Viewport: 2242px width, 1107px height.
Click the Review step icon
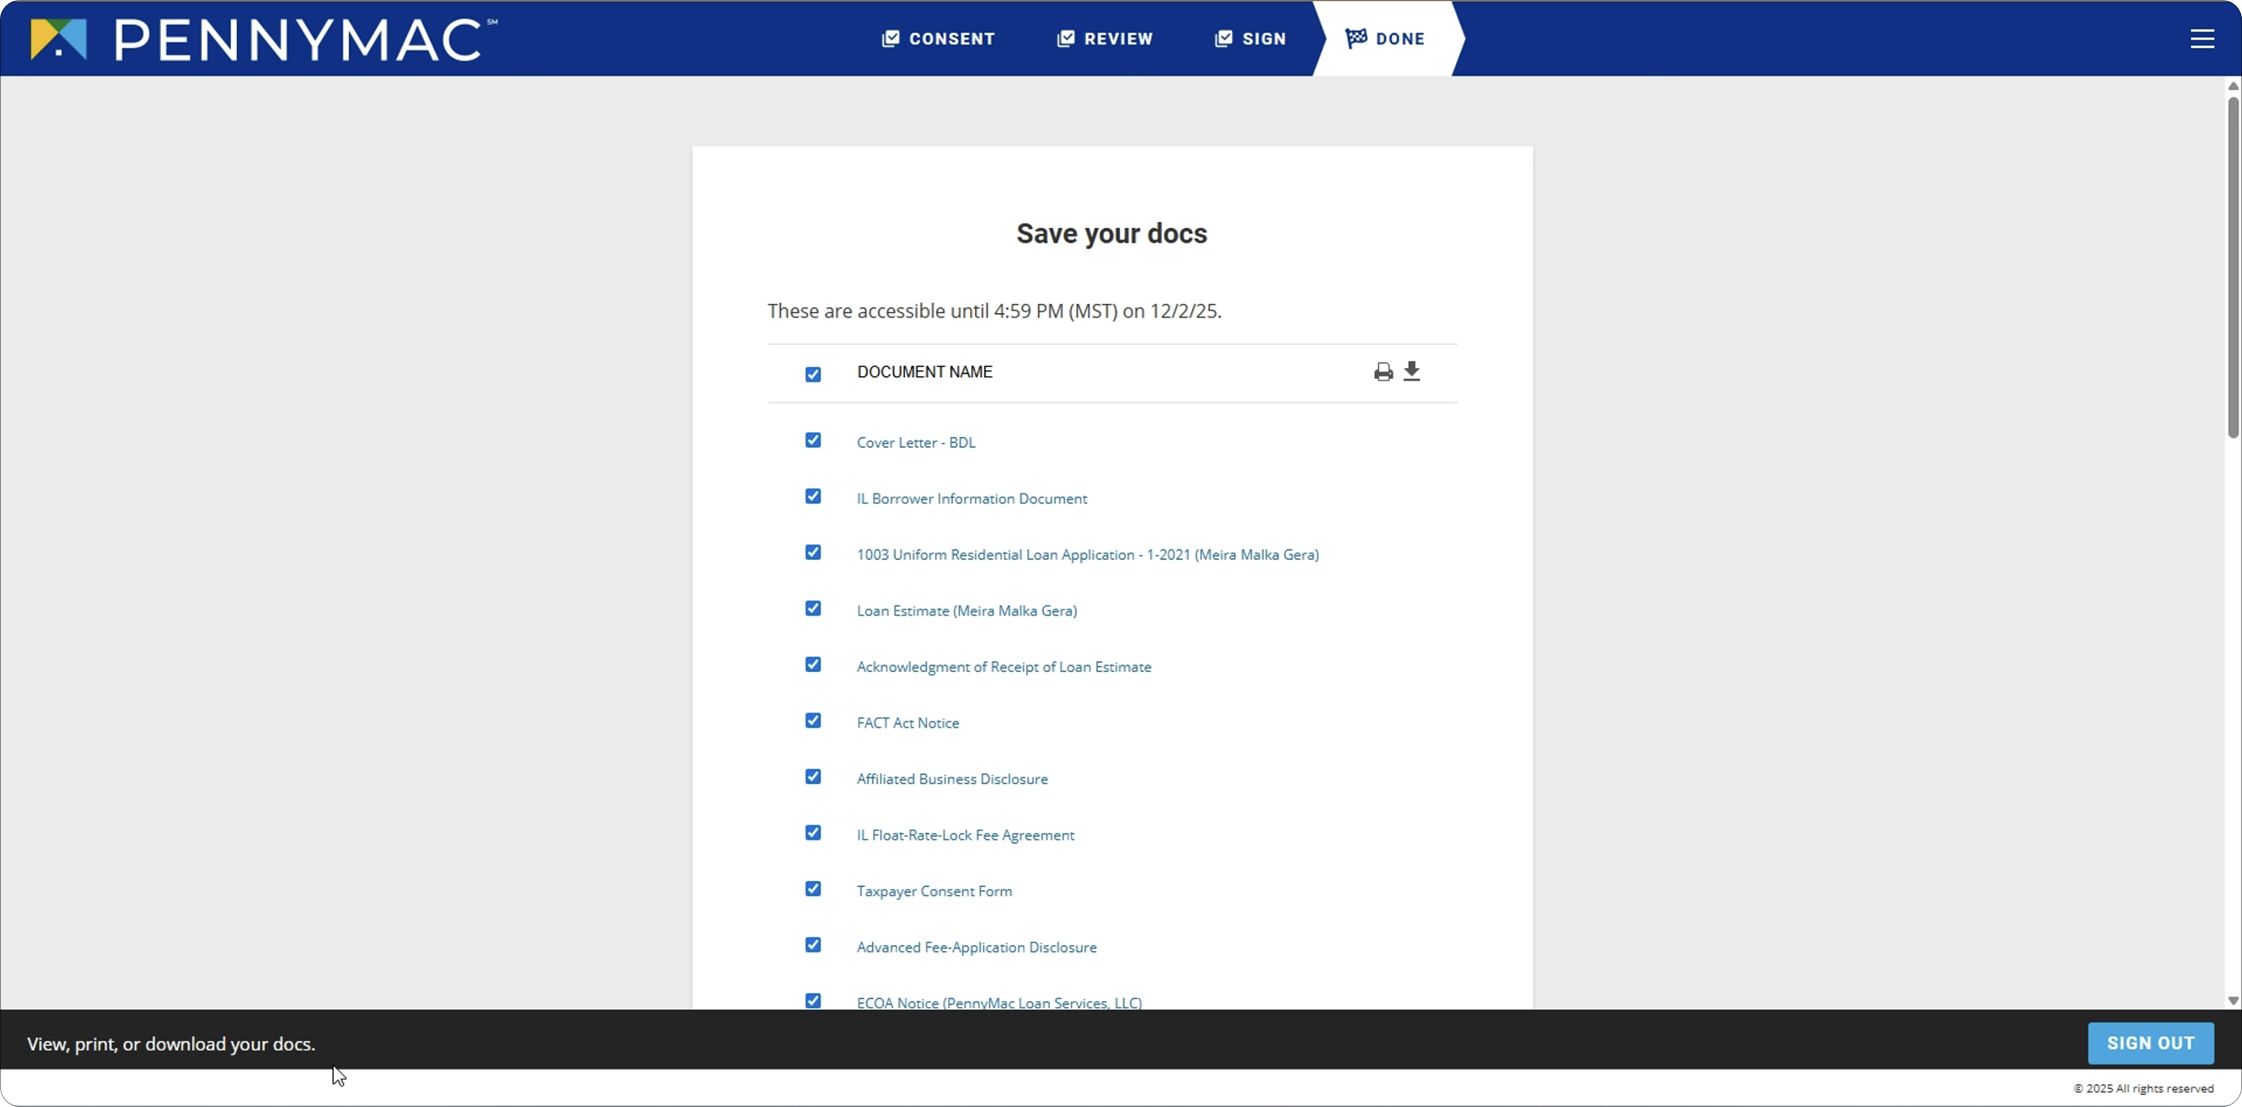[1066, 38]
